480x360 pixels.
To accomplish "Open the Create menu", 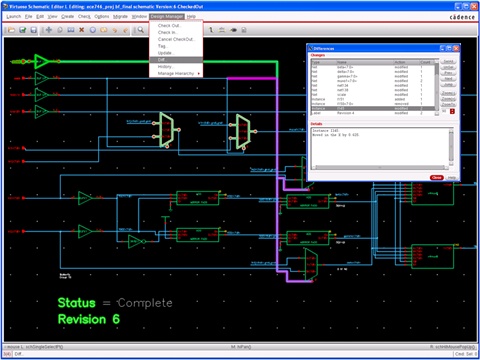I will pyautogui.click(x=68, y=16).
